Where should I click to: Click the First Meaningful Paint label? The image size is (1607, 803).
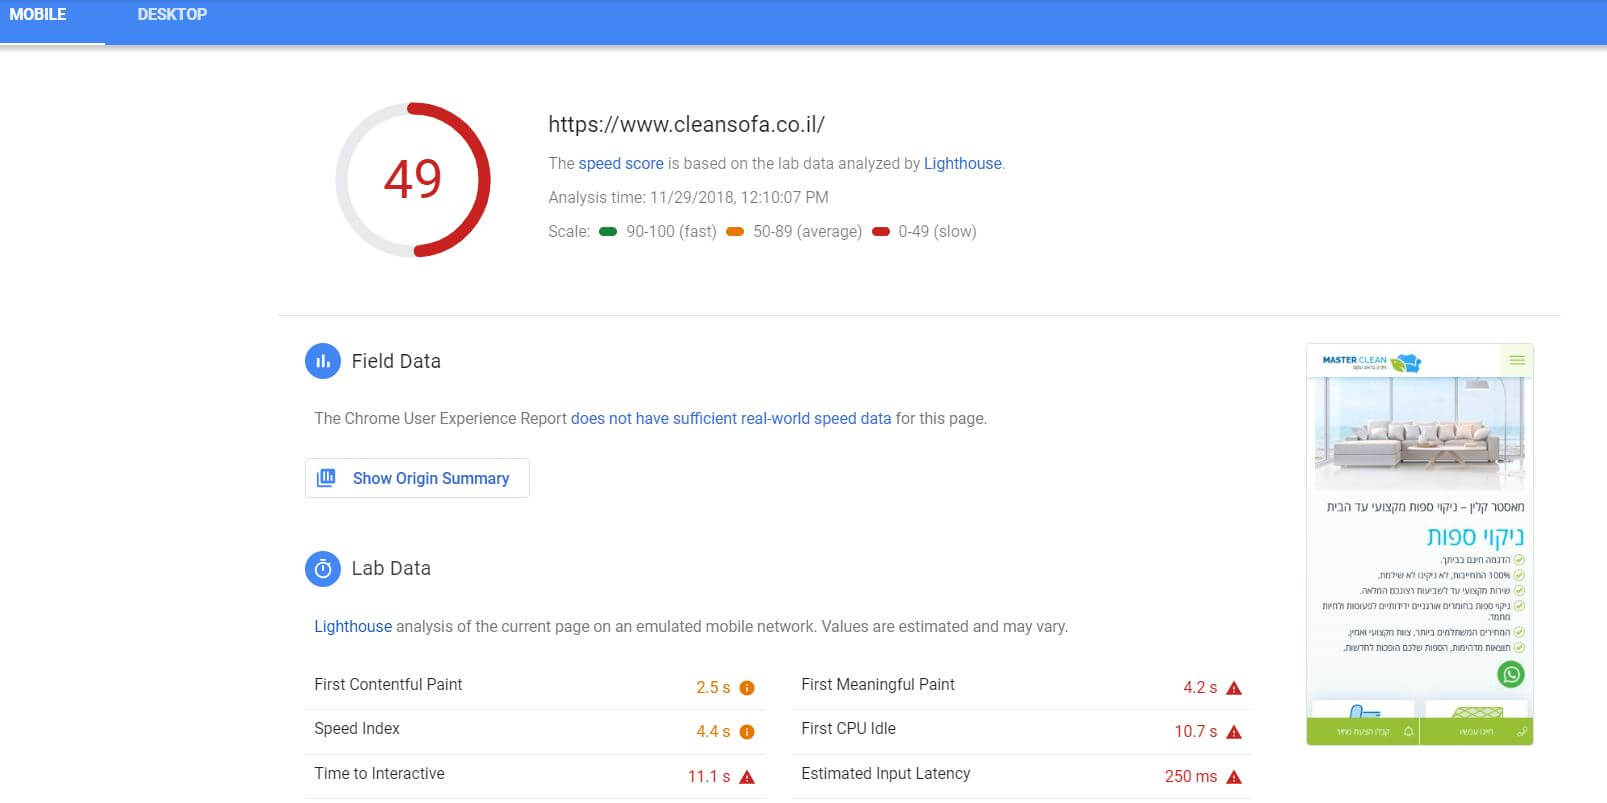[878, 685]
